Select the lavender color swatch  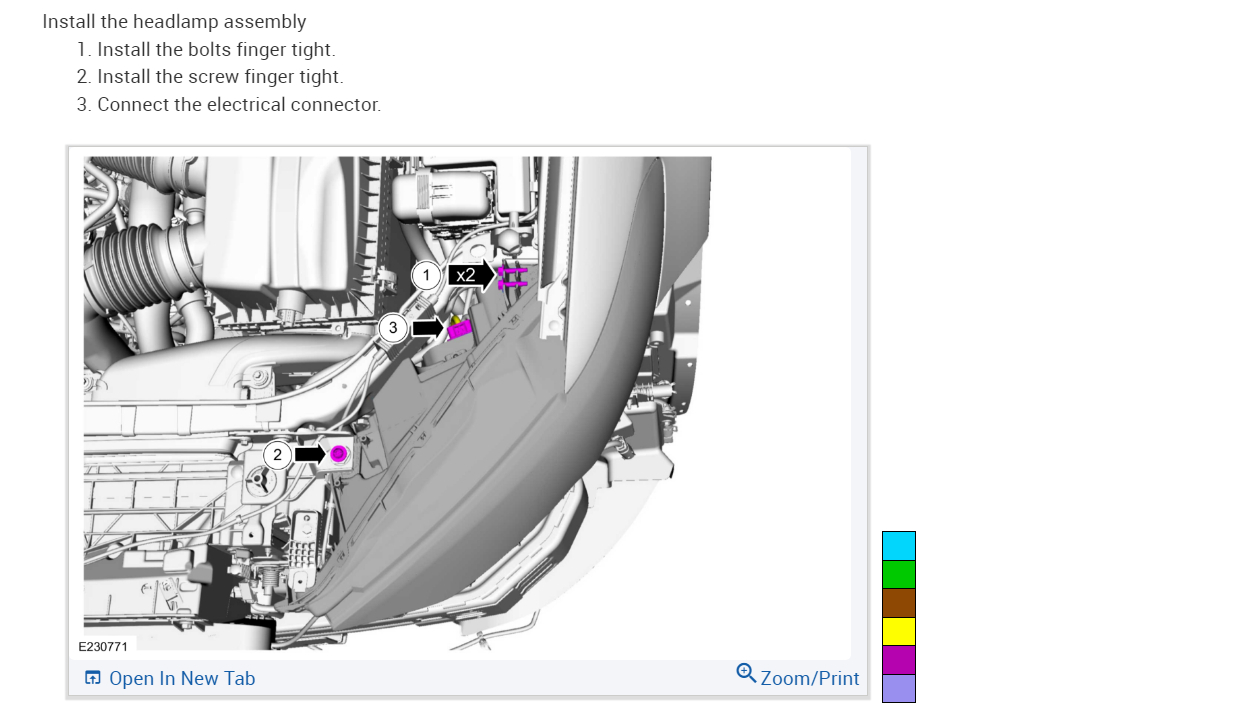click(899, 688)
